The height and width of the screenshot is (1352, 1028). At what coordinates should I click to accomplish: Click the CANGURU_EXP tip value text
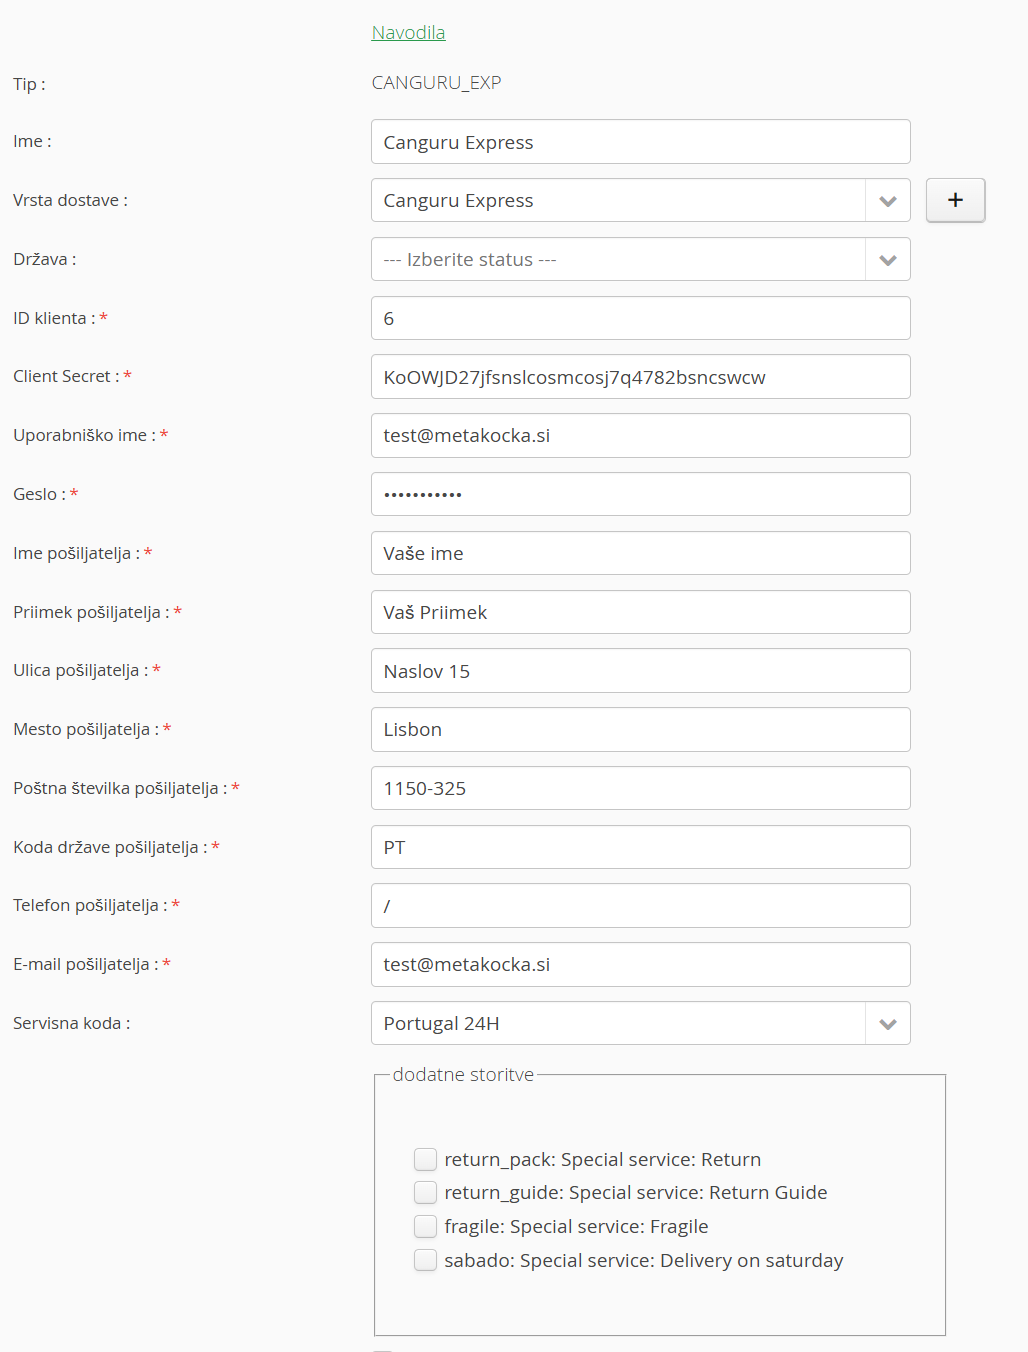click(x=436, y=83)
